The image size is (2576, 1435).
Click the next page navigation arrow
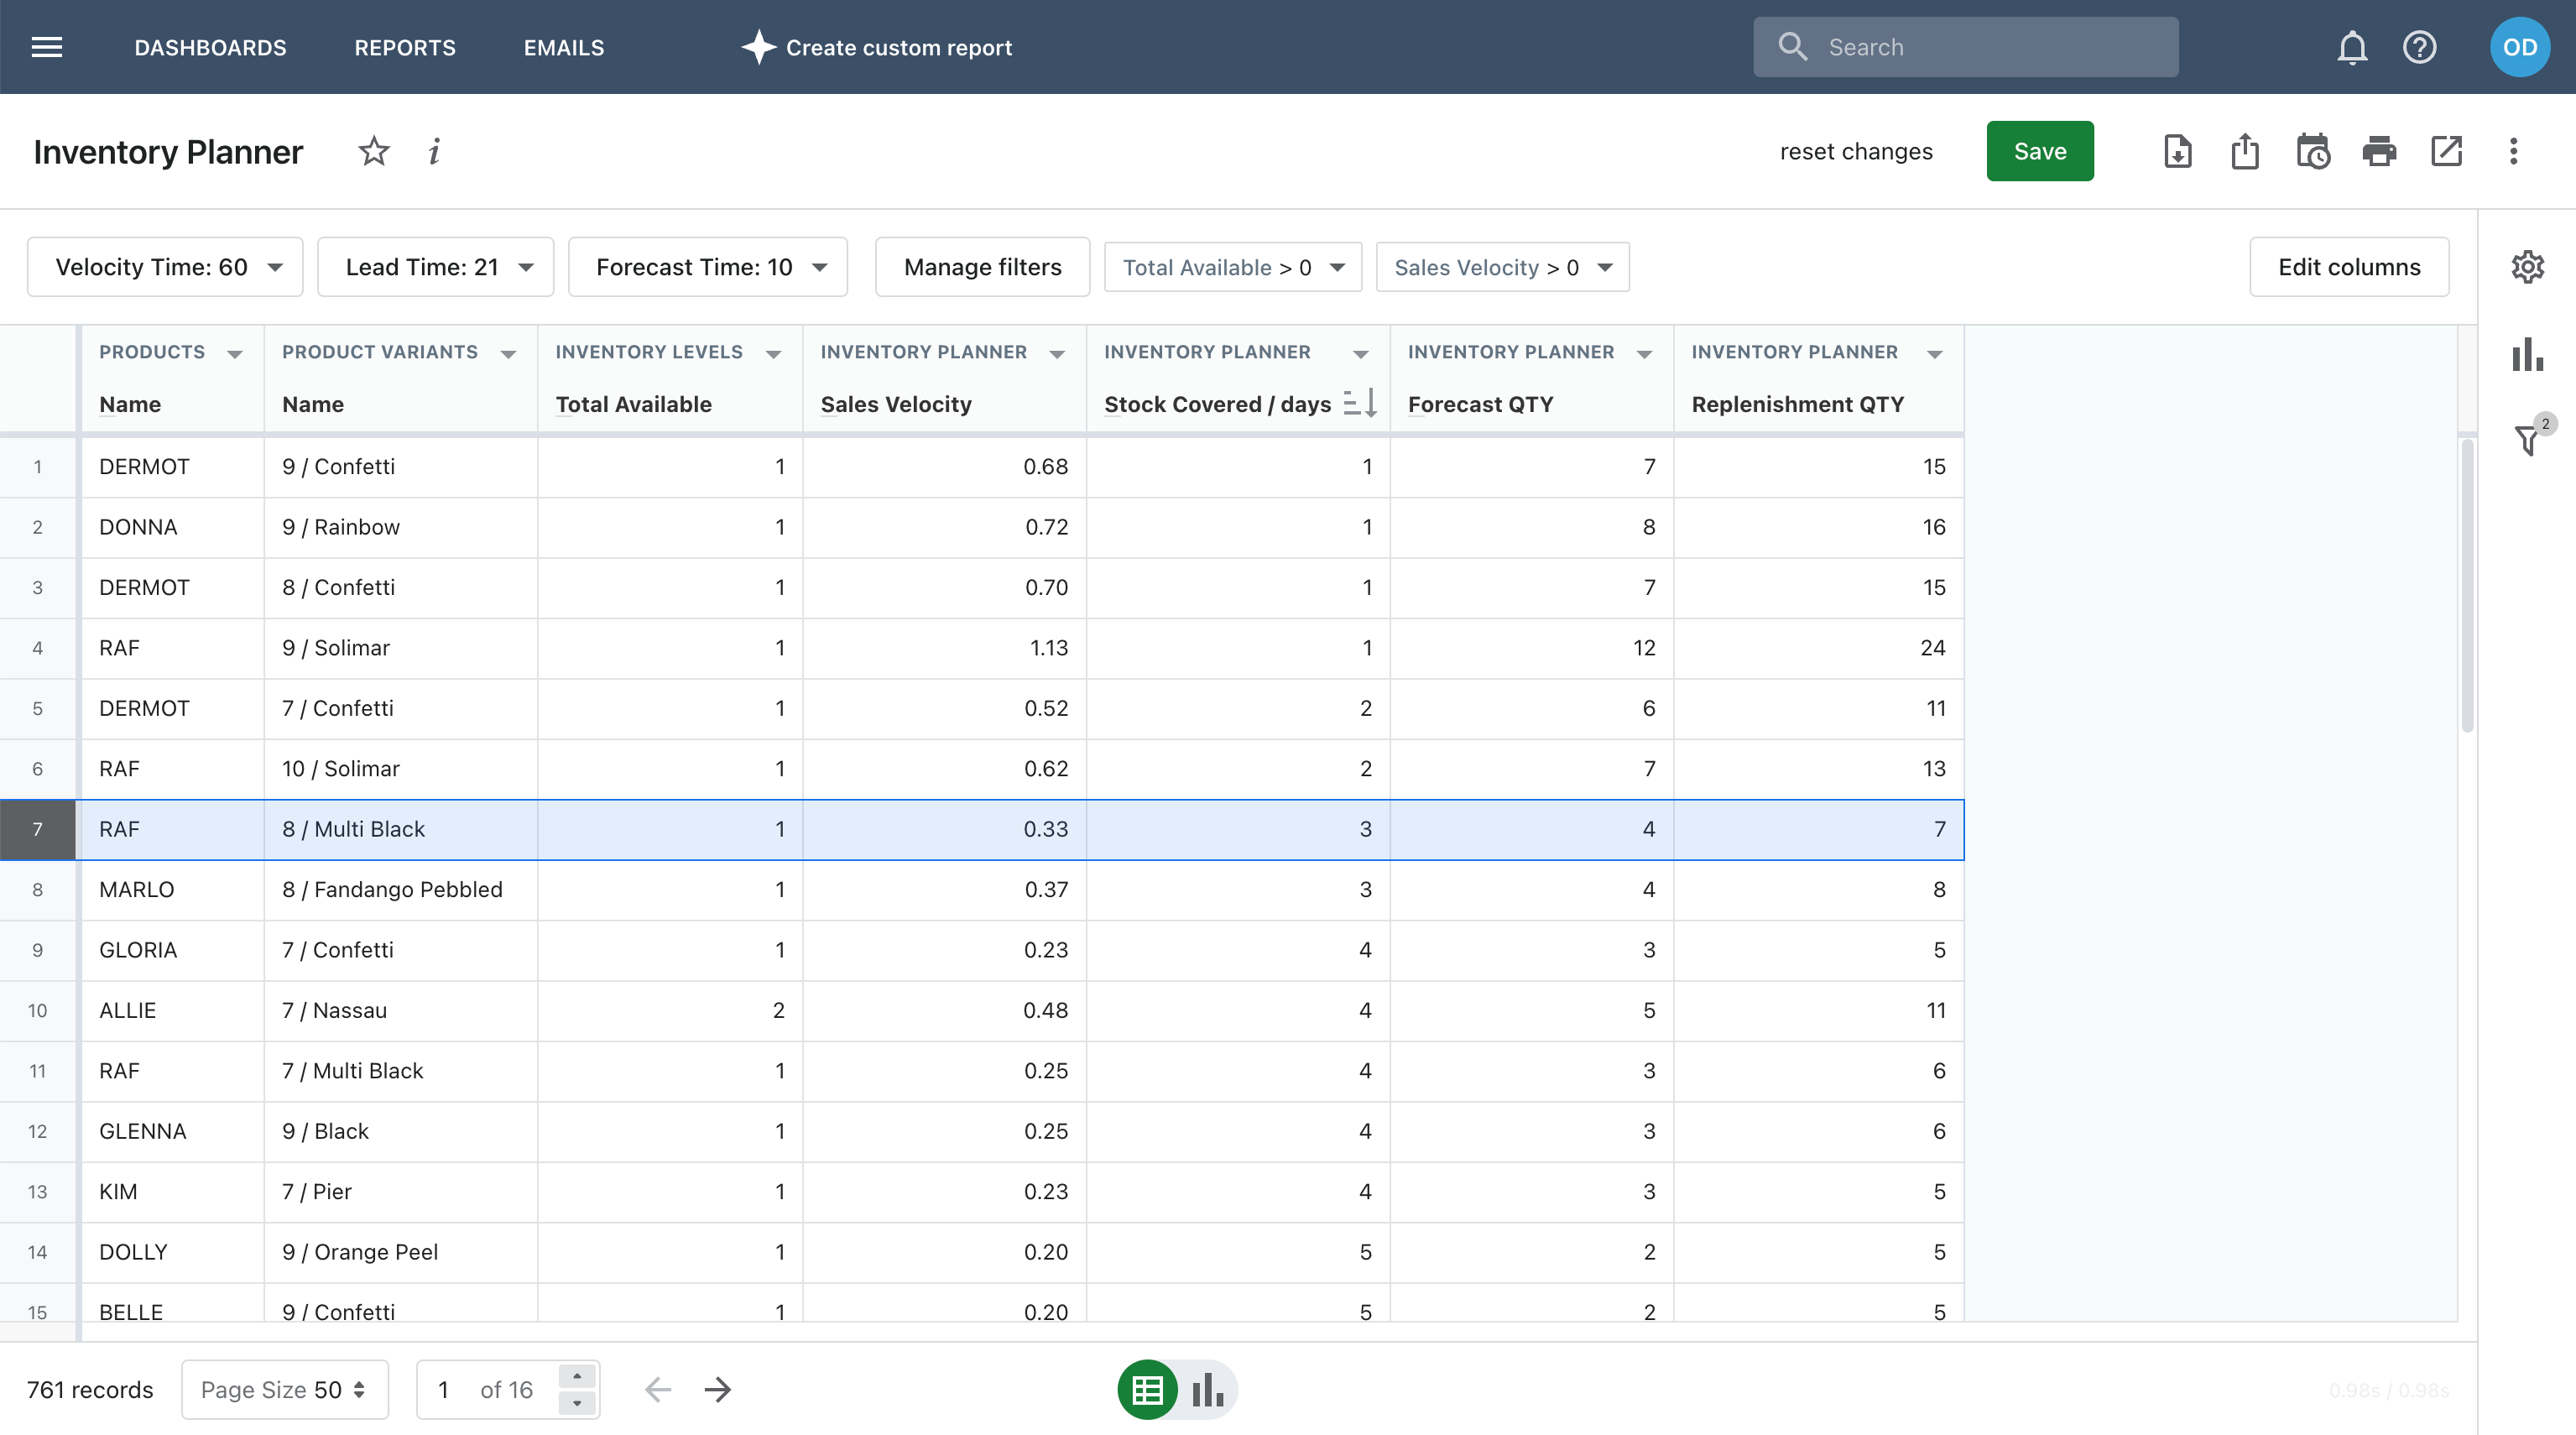pos(716,1385)
